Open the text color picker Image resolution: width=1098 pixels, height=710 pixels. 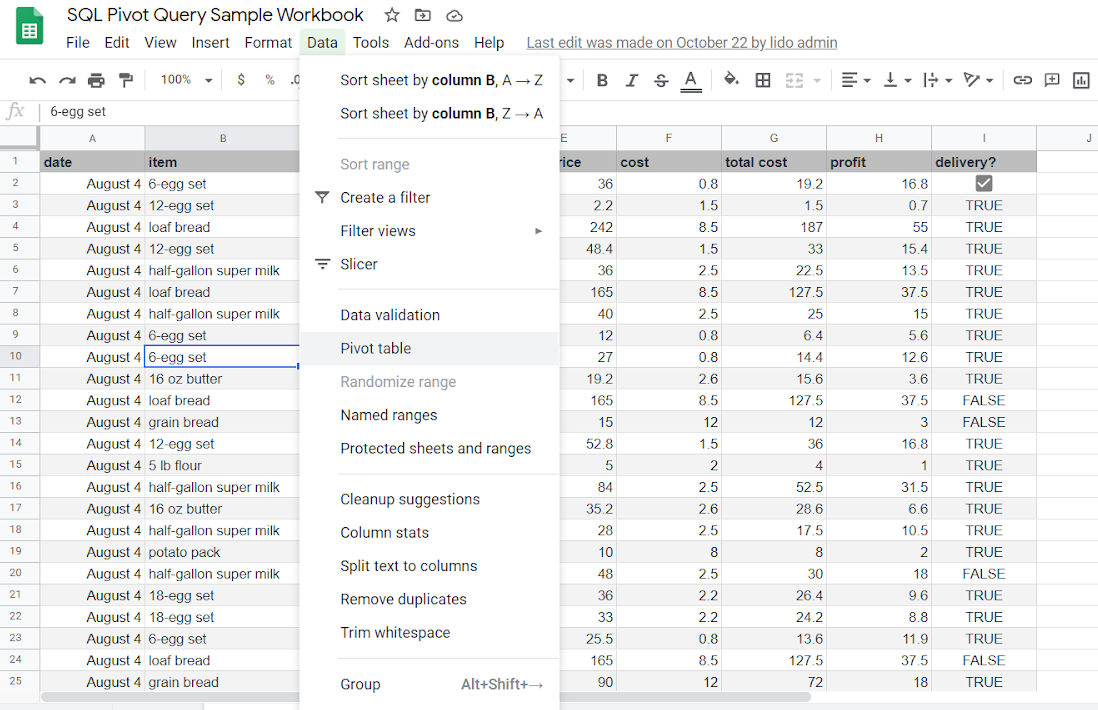688,79
